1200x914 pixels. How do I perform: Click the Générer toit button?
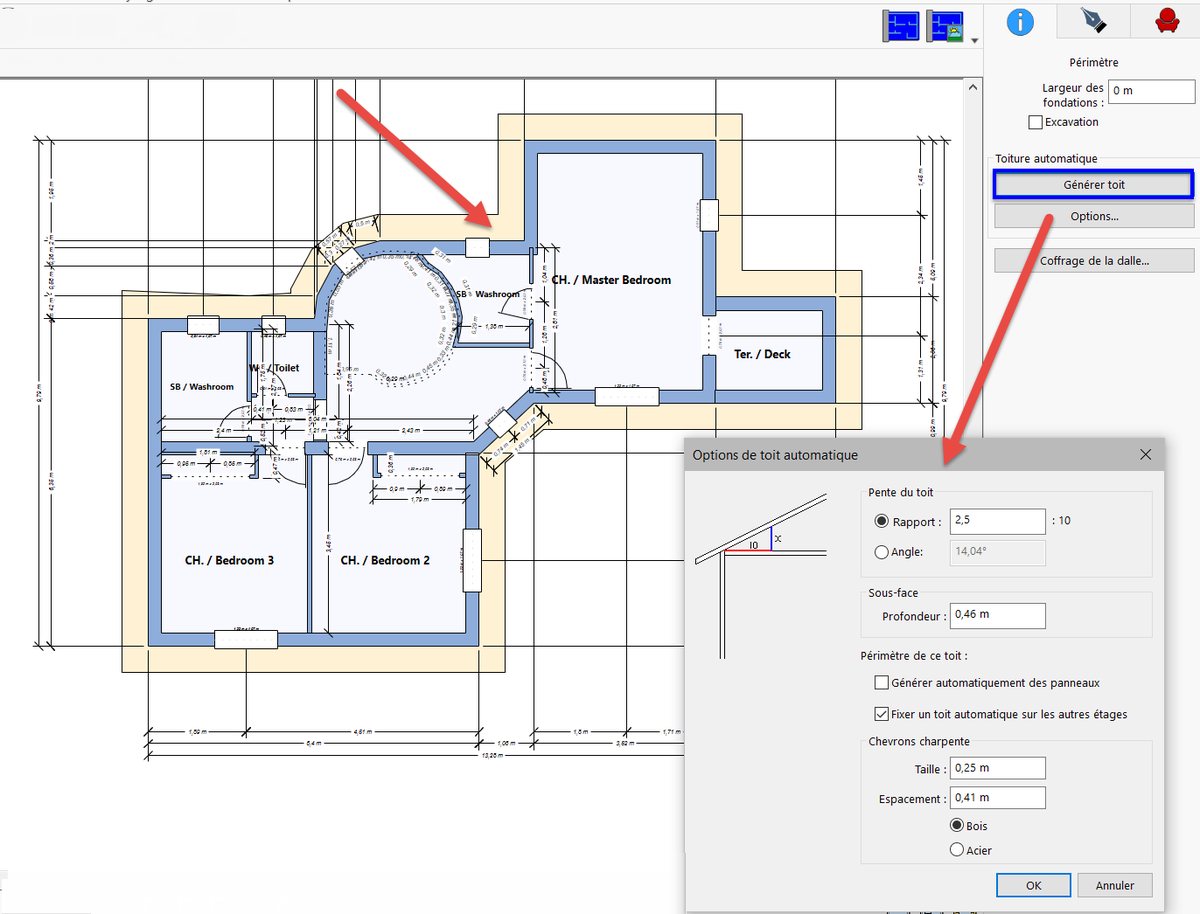tap(1094, 184)
